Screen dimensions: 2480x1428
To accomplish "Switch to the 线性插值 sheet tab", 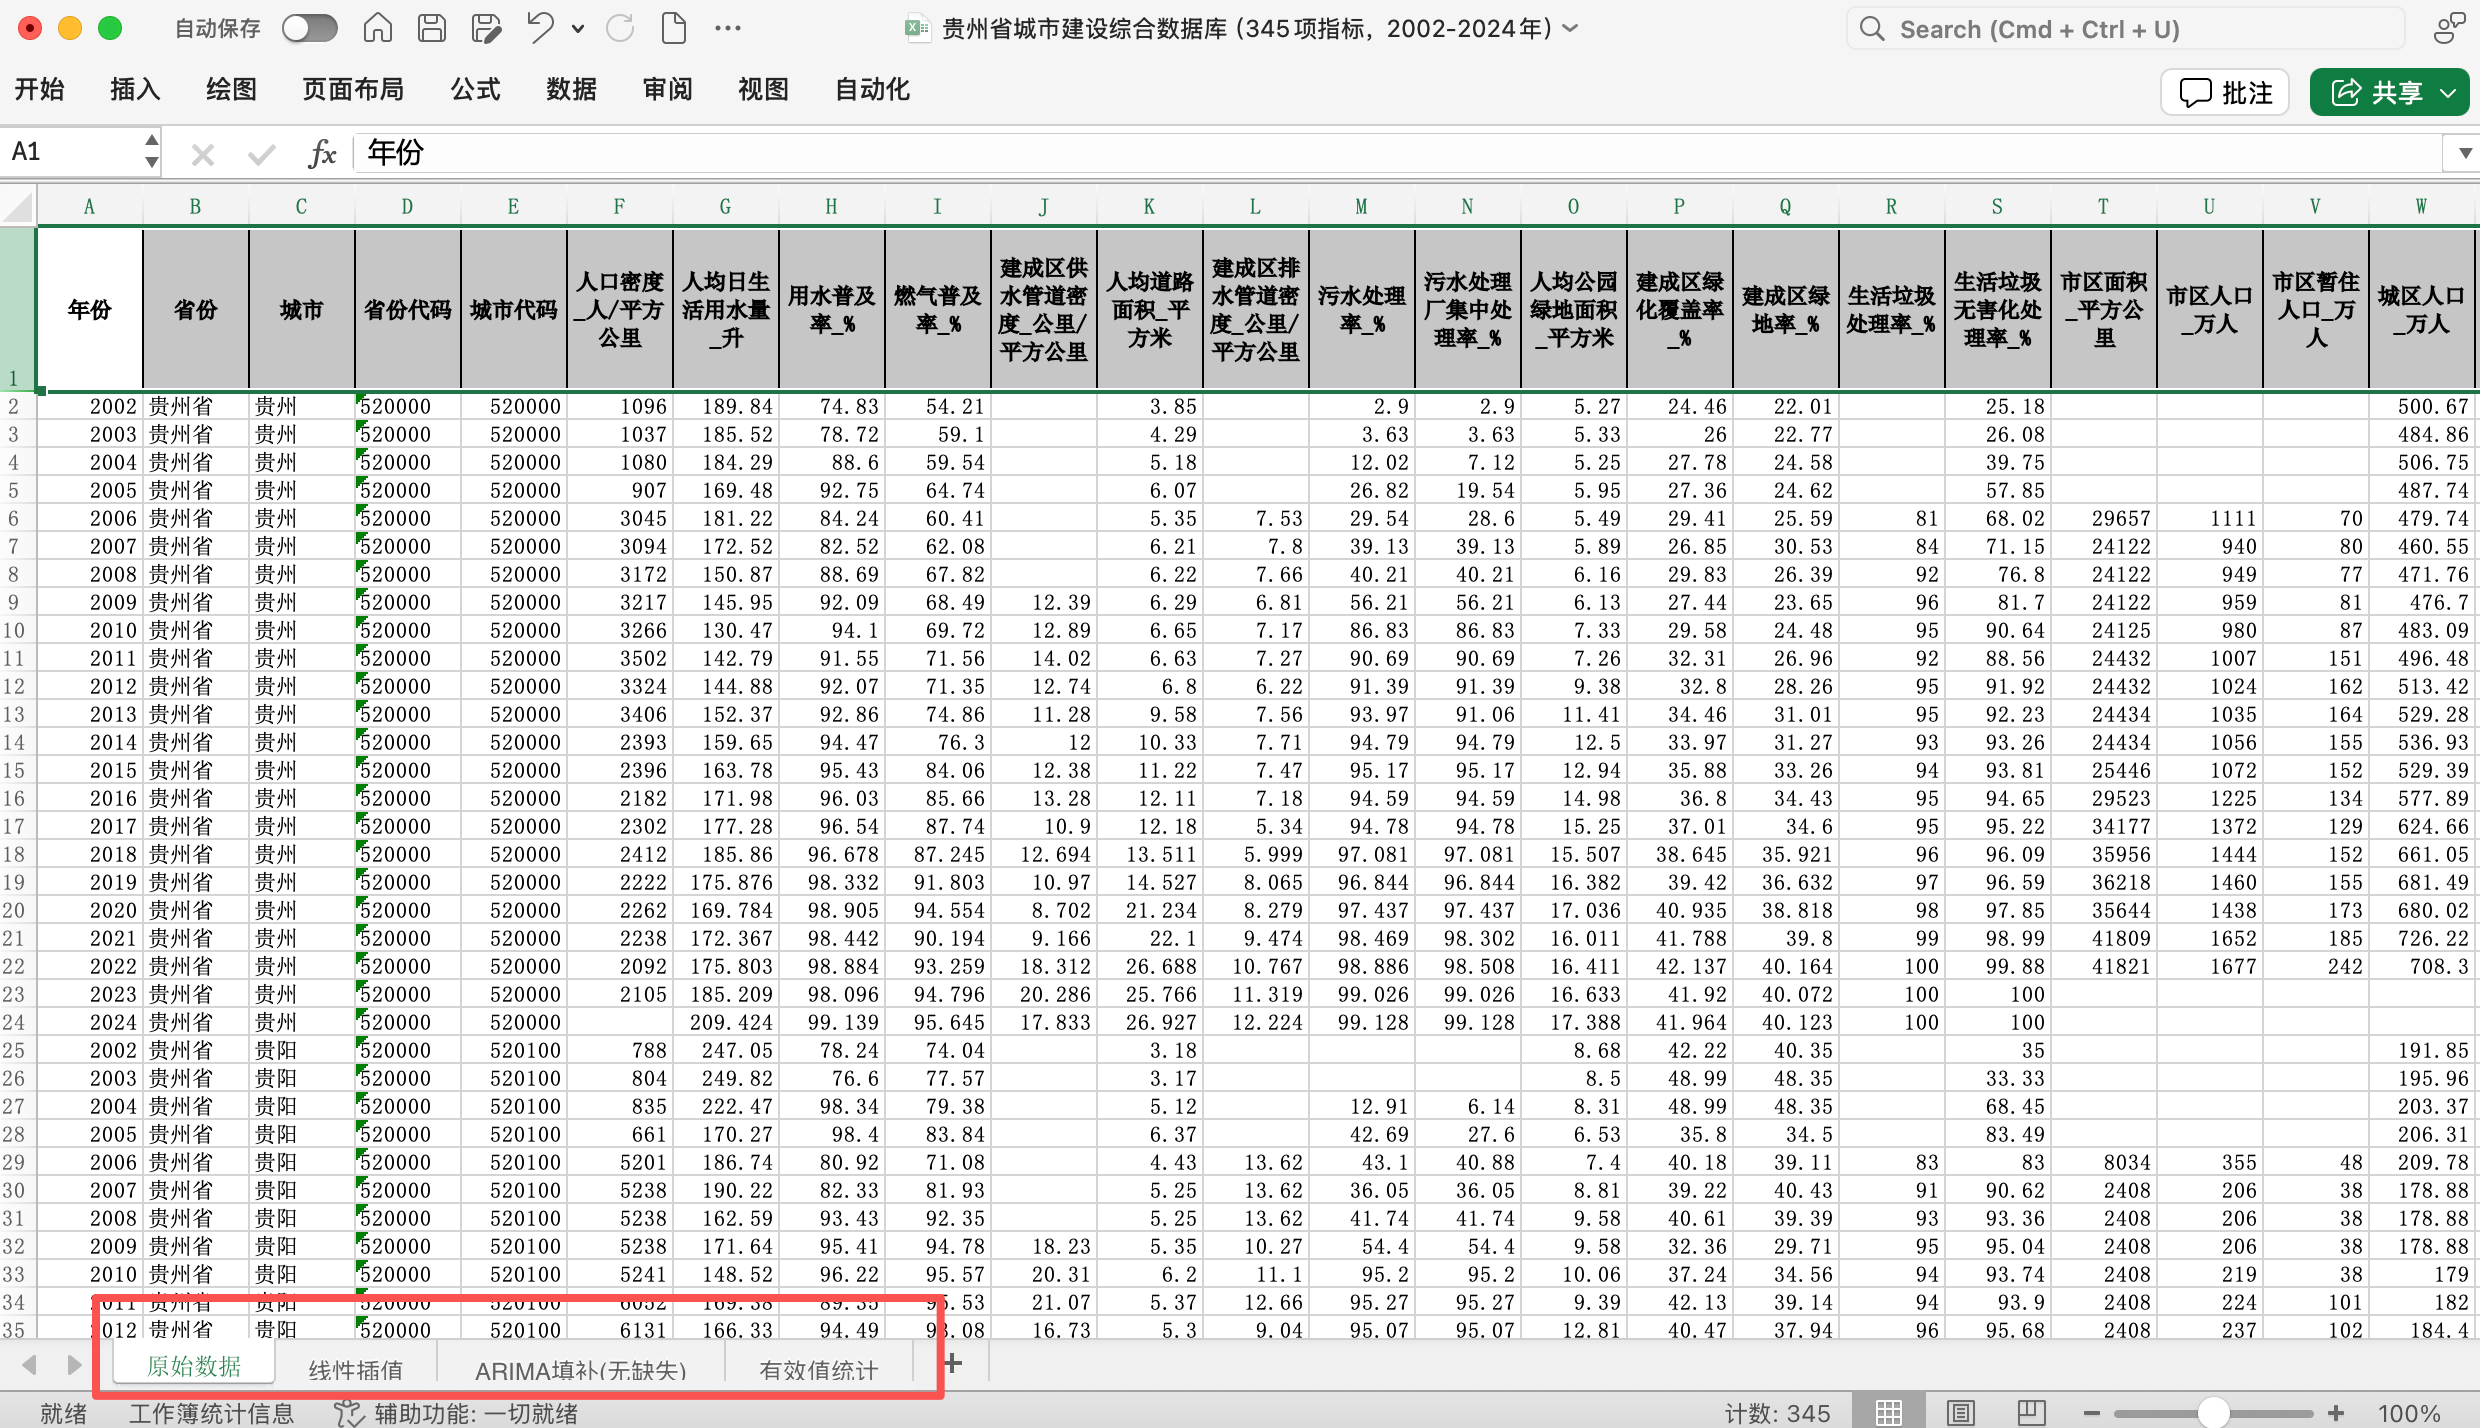I will coord(355,1369).
